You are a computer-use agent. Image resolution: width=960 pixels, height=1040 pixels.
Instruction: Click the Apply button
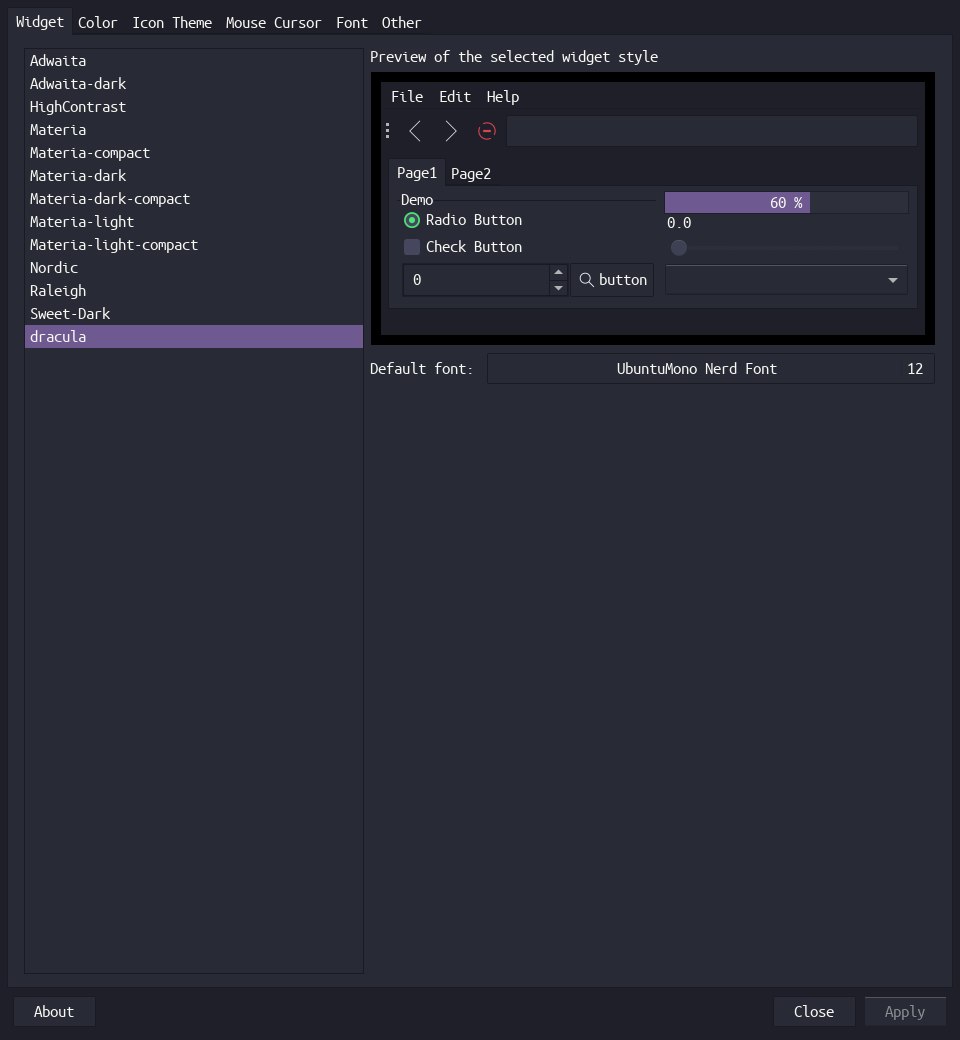click(x=905, y=1011)
